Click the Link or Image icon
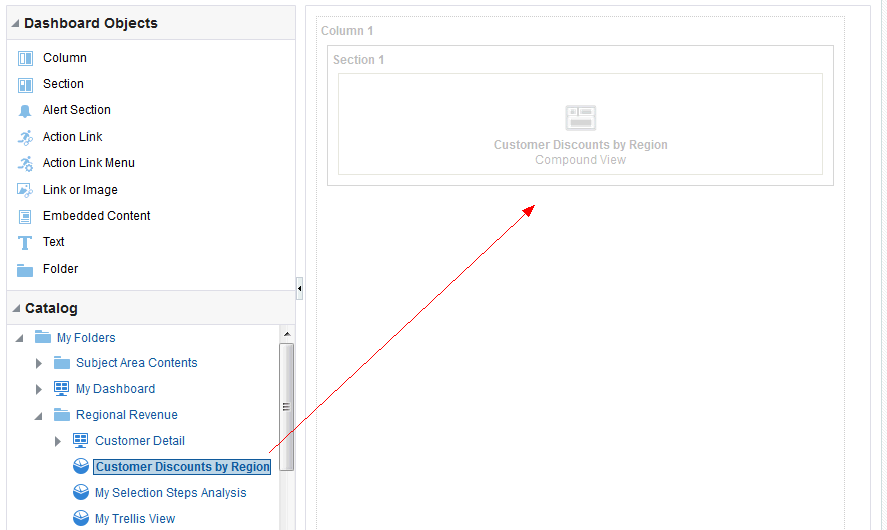This screenshot has width=887, height=530. 25,190
